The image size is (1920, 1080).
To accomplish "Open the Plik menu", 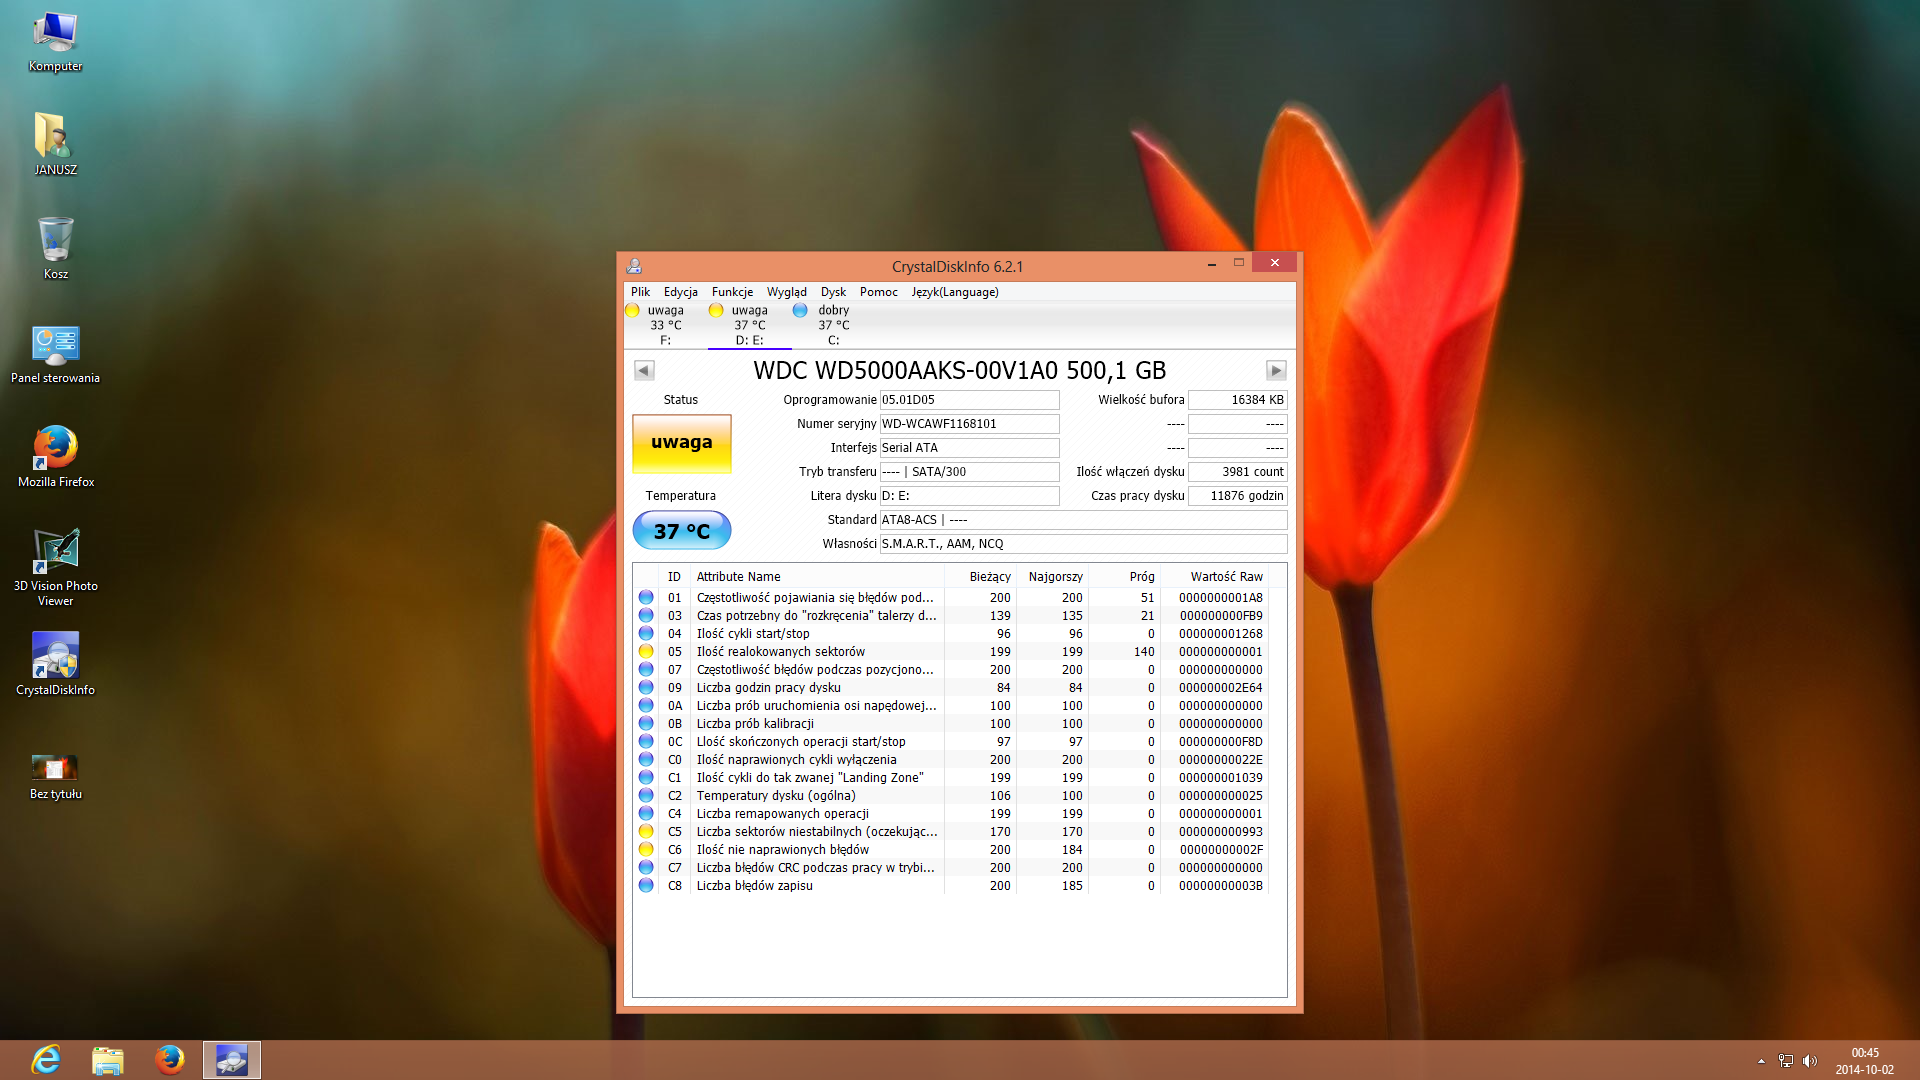I will pyautogui.click(x=640, y=292).
